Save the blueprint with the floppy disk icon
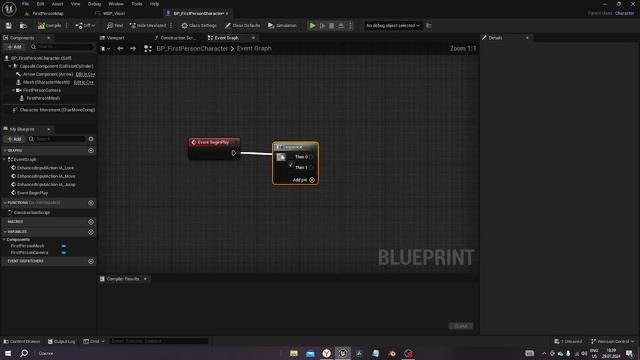Viewport: 640px width, 360px height. point(9,25)
